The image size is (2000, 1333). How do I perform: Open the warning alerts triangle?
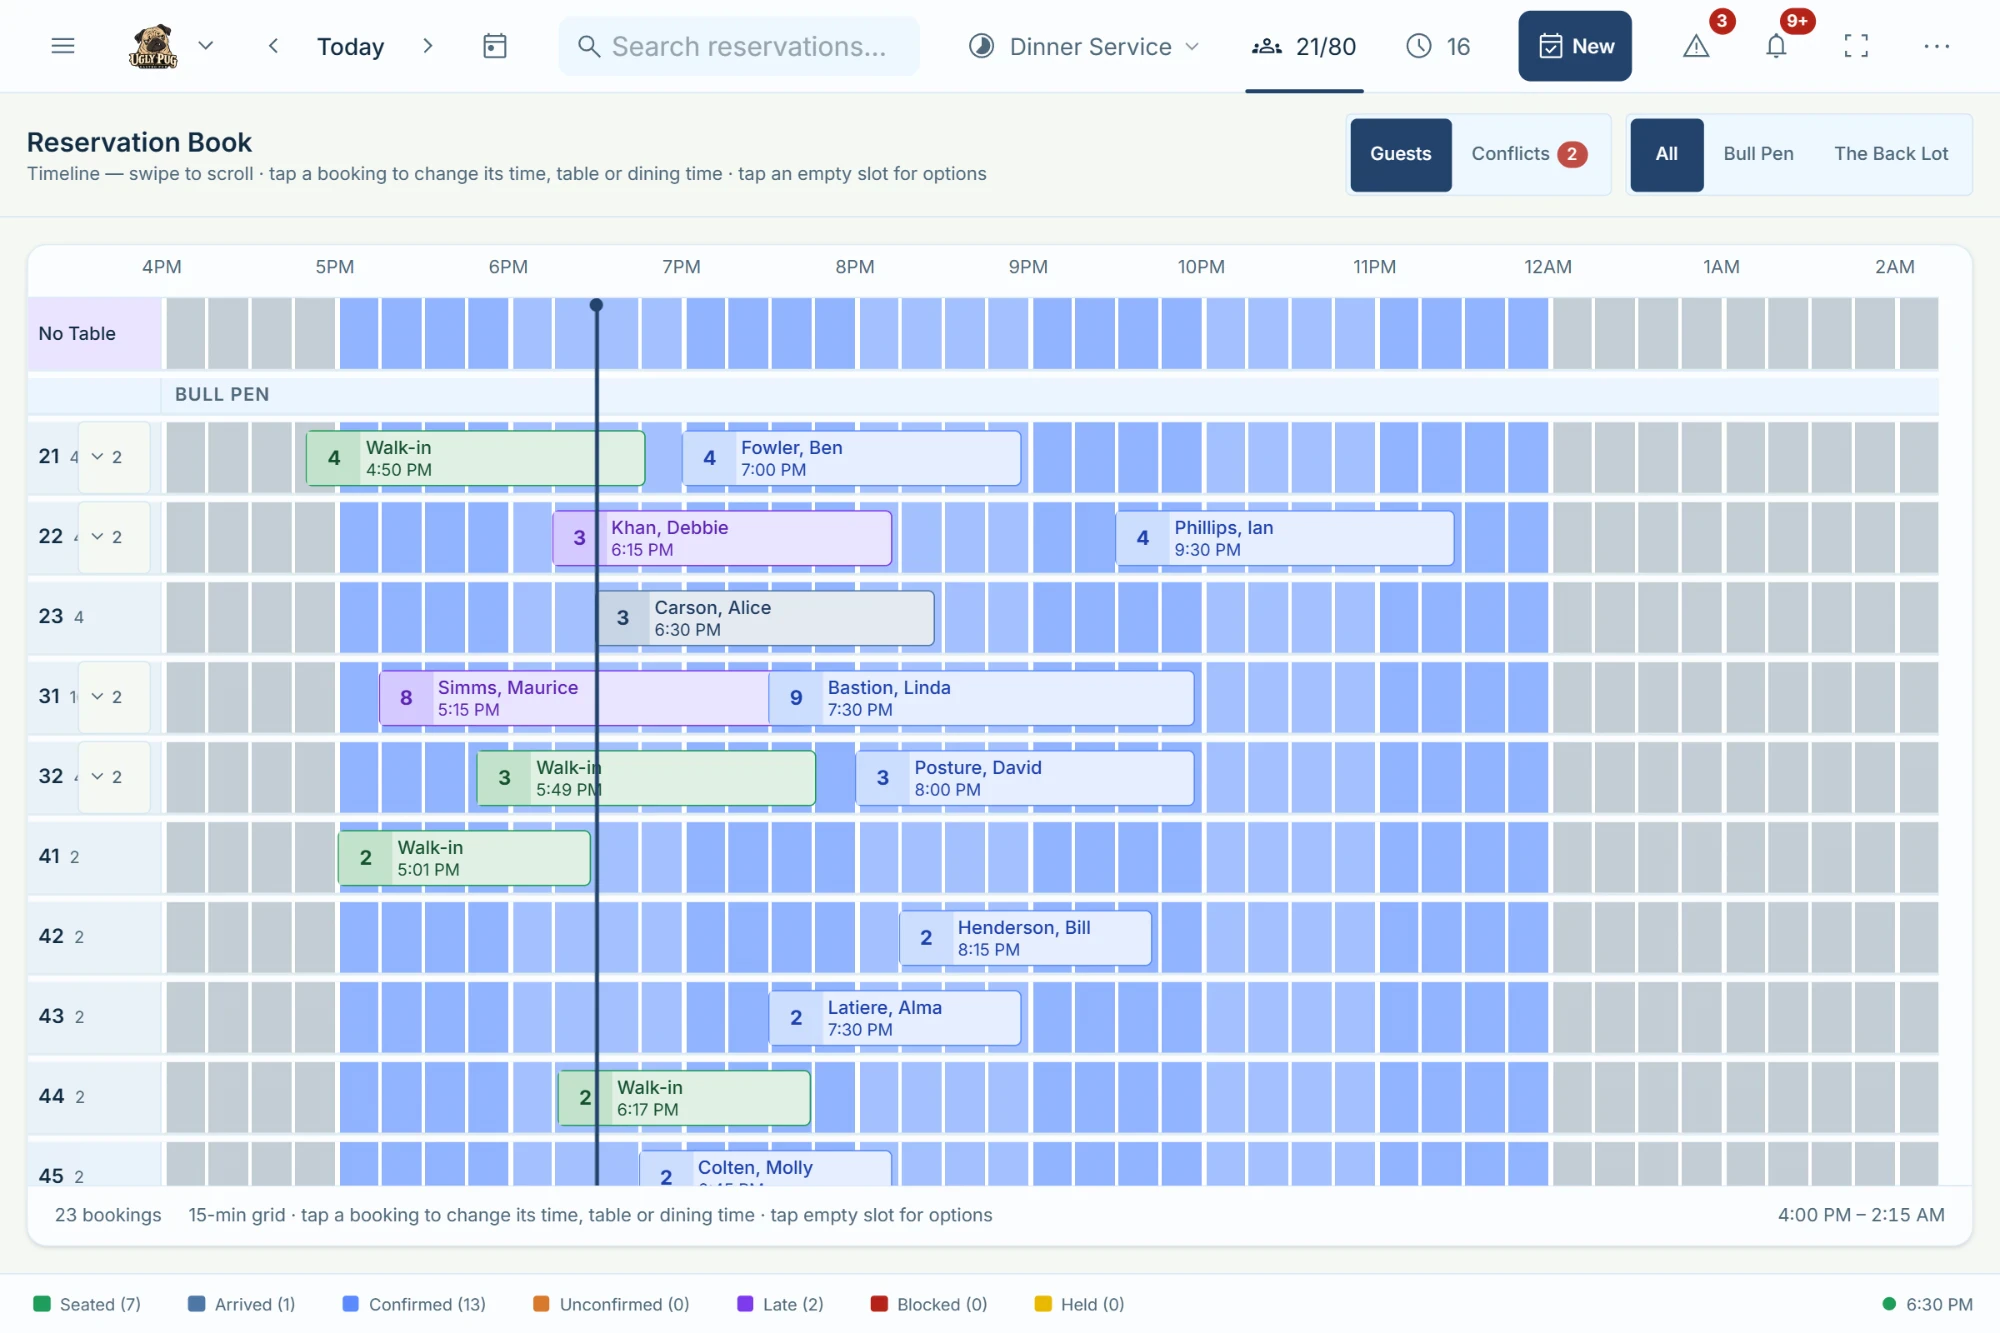pos(1696,46)
